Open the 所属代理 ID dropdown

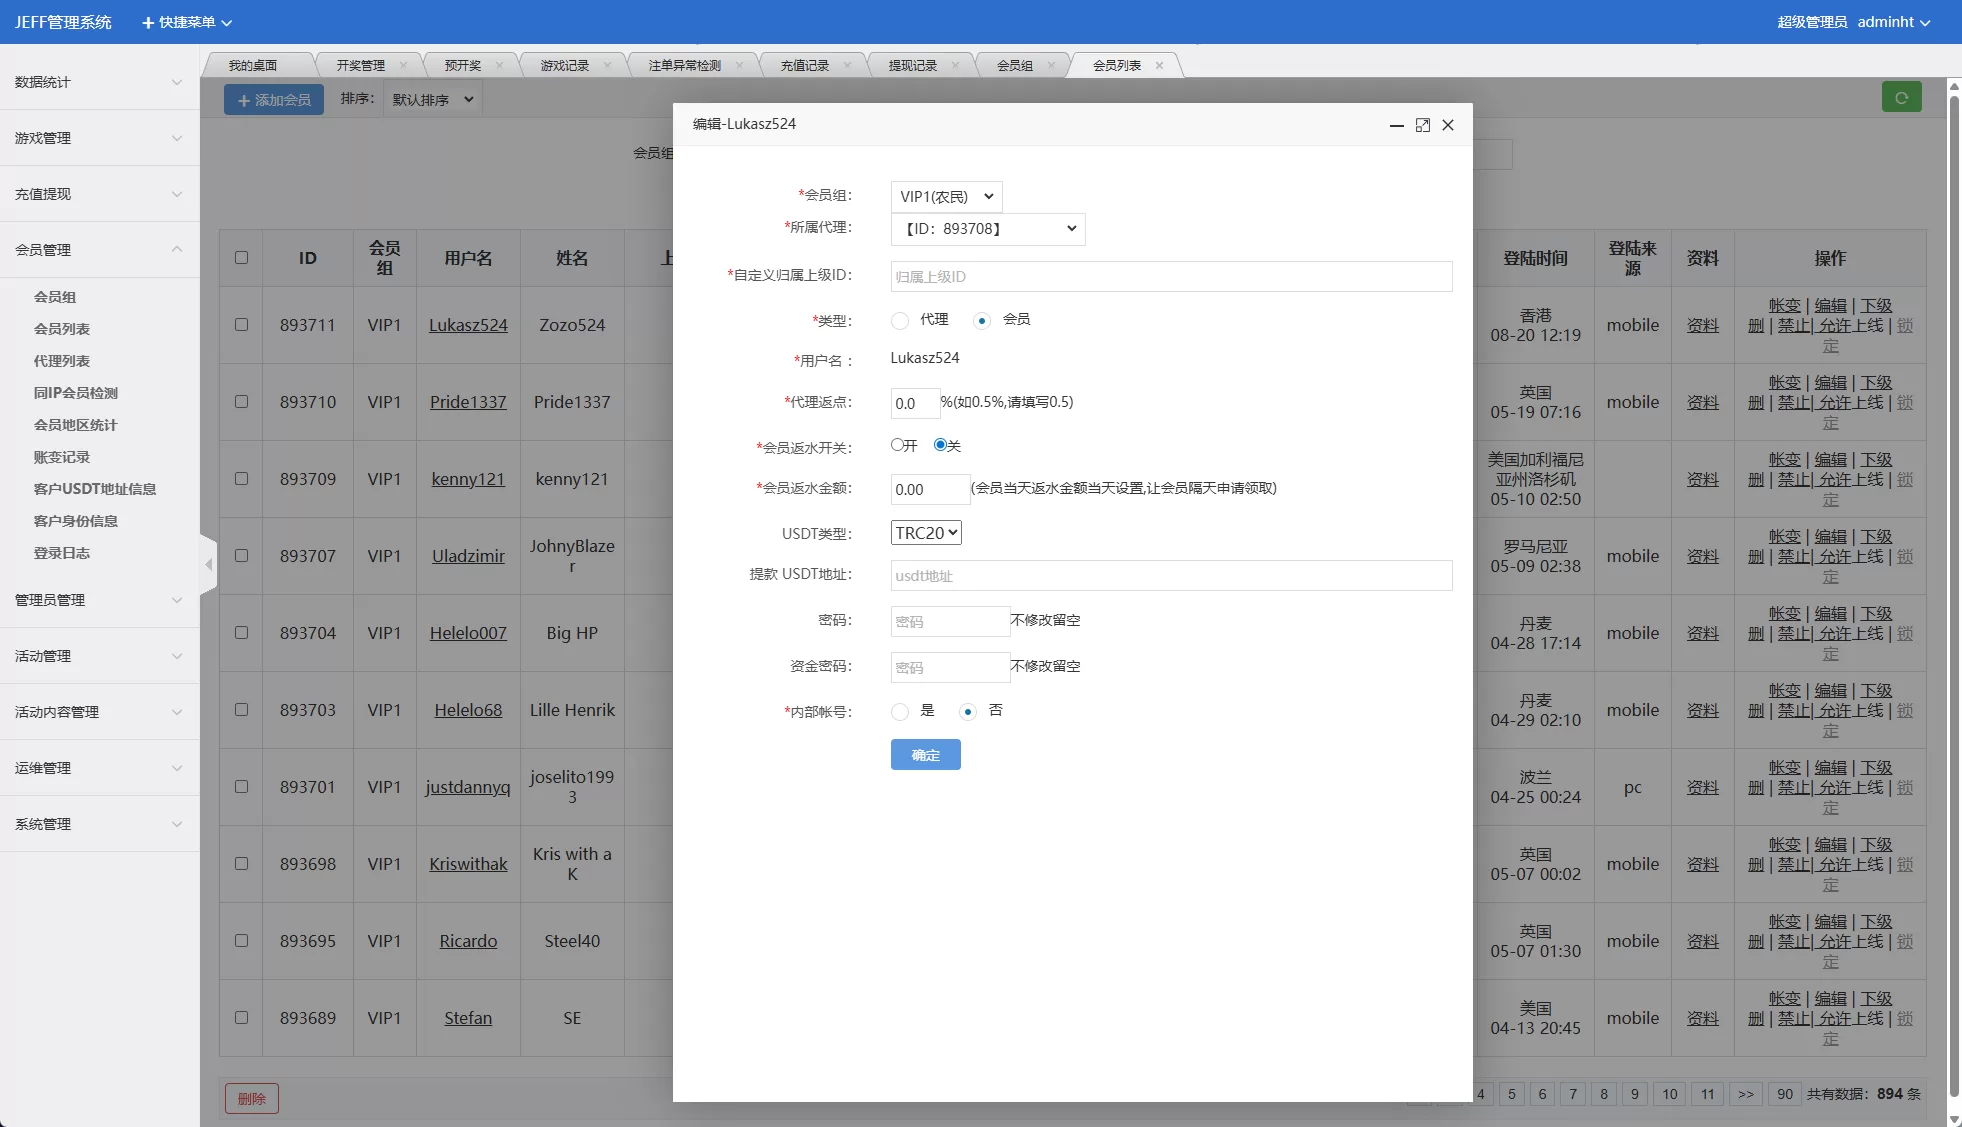(987, 229)
